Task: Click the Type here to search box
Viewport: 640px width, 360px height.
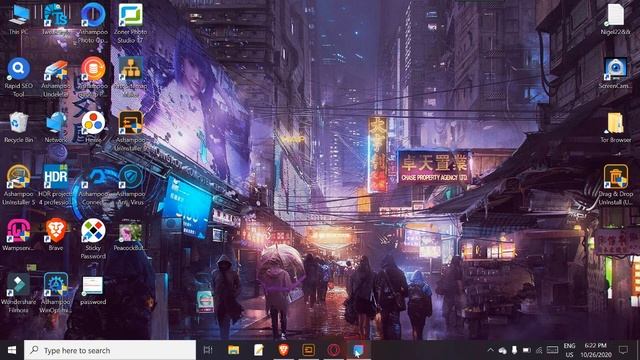Action: coord(110,350)
